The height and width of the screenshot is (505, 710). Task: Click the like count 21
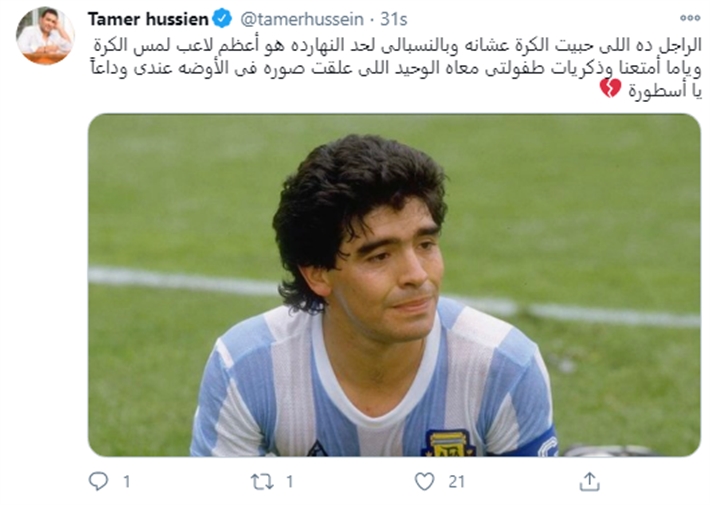tap(456, 482)
